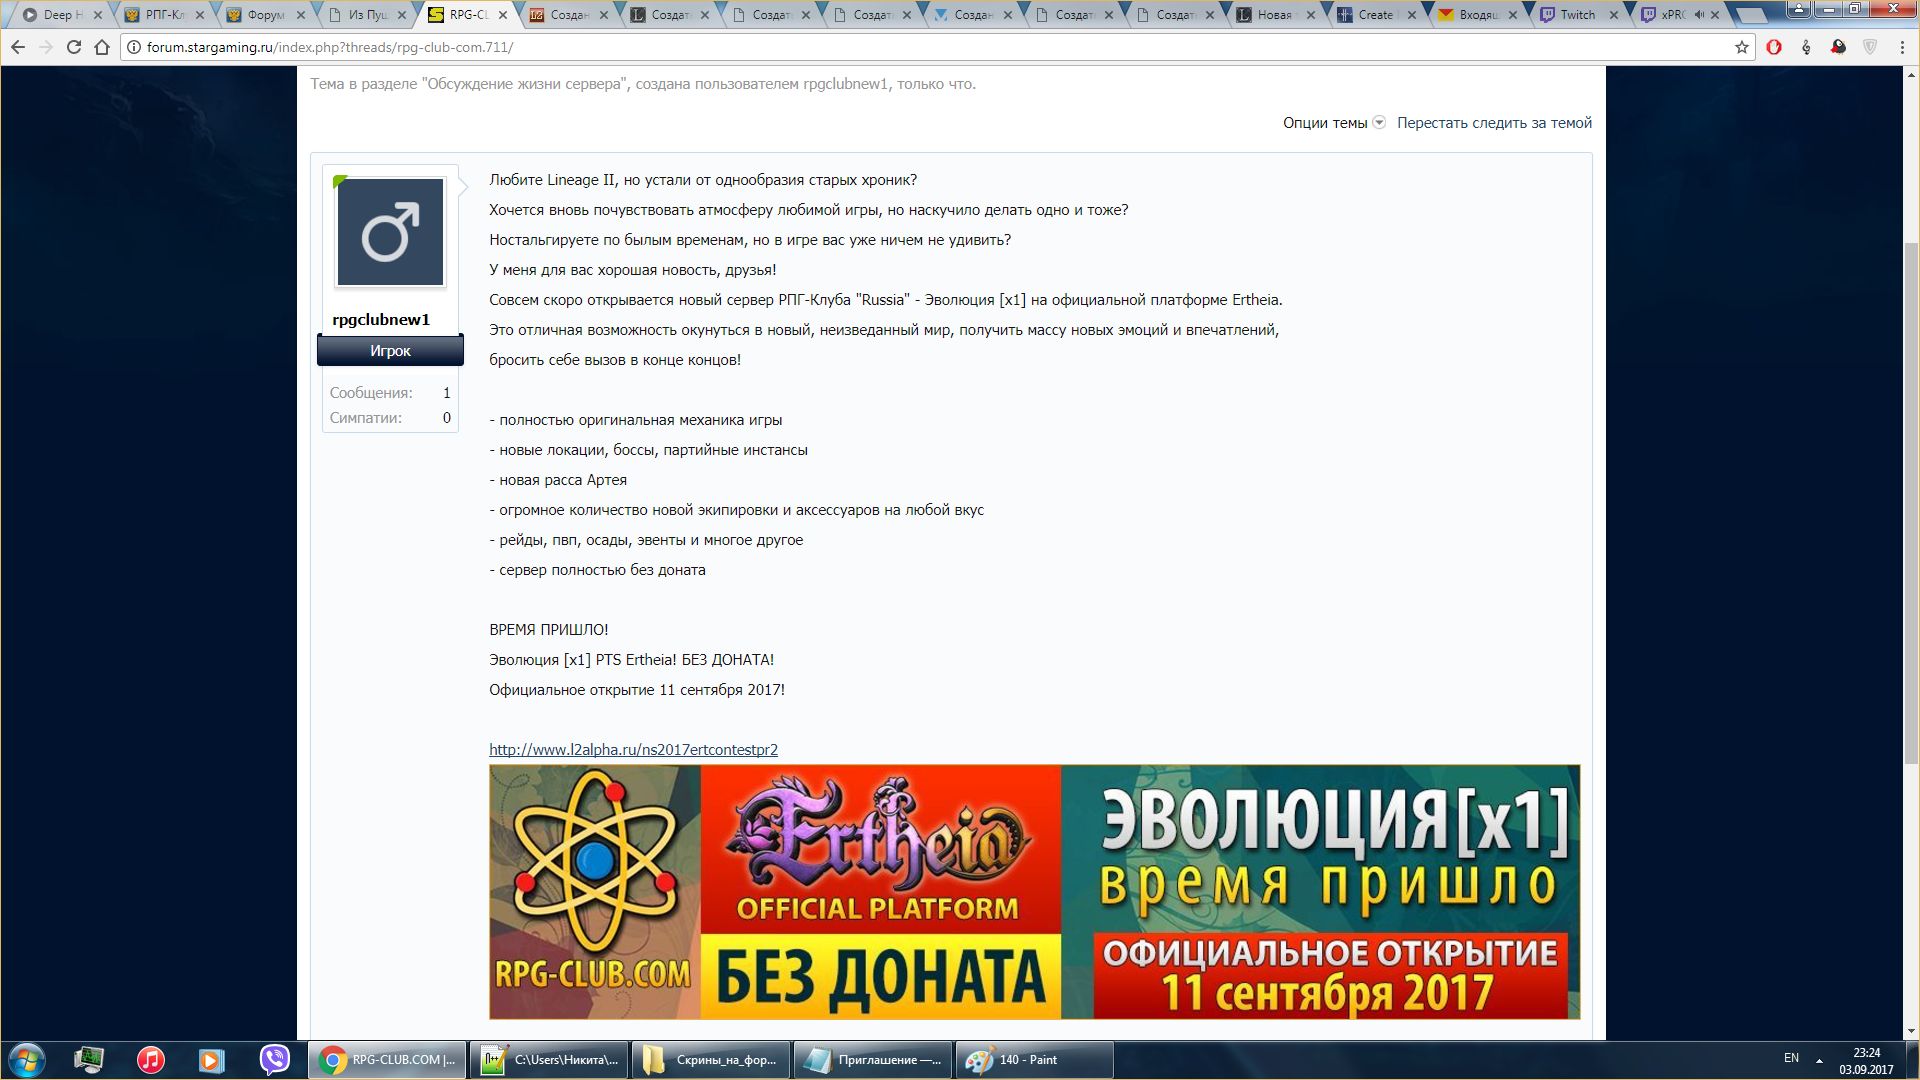Show hidden system tray icons
Viewport: 1920px width, 1080px height.
pos(1819,1060)
